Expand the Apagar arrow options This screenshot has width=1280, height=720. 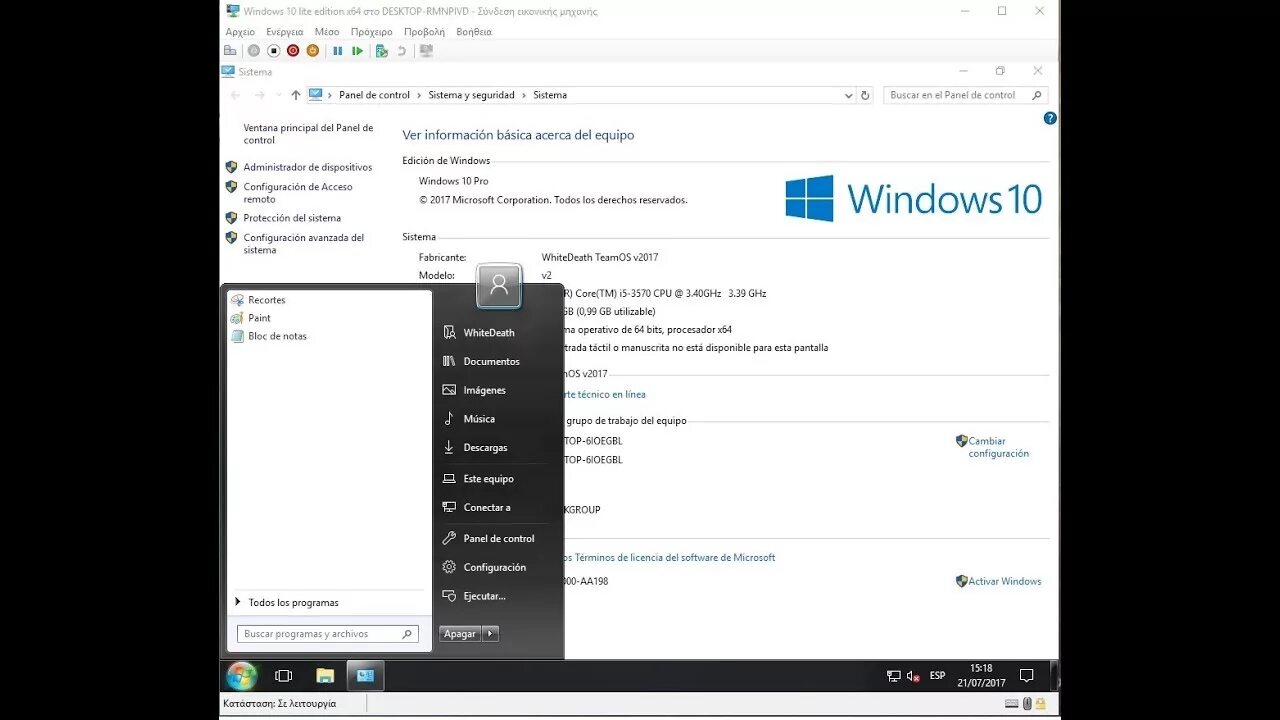point(490,634)
